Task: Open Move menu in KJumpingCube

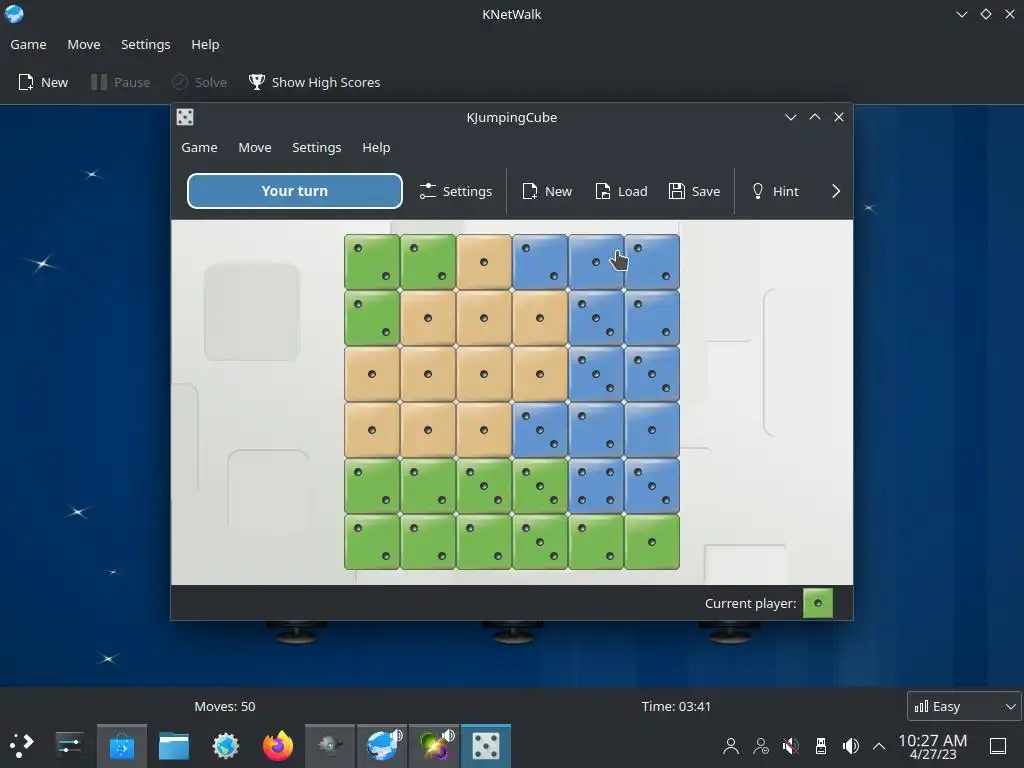Action: coord(255,148)
